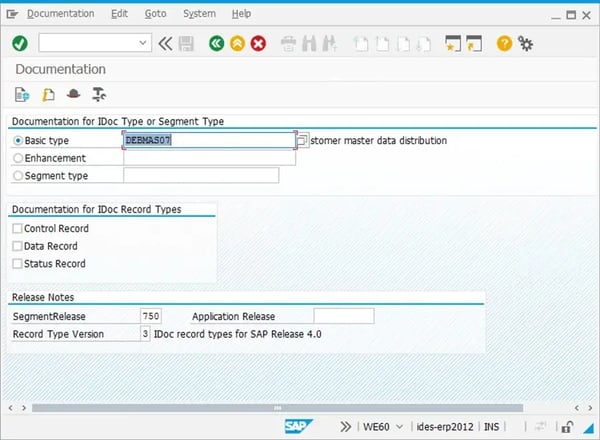Open Help with the question mark icon
The width and height of the screenshot is (600, 440).
(504, 43)
